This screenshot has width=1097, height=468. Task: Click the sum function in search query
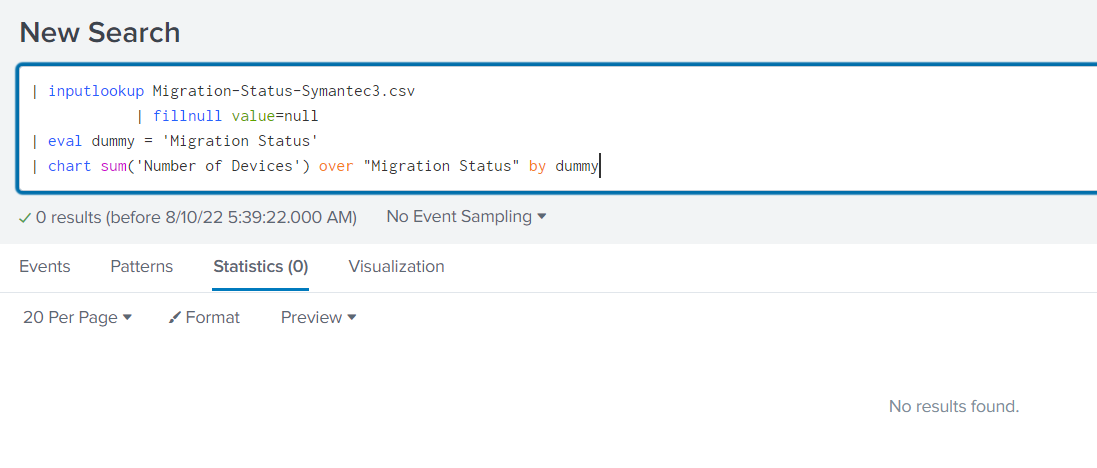click(x=112, y=166)
